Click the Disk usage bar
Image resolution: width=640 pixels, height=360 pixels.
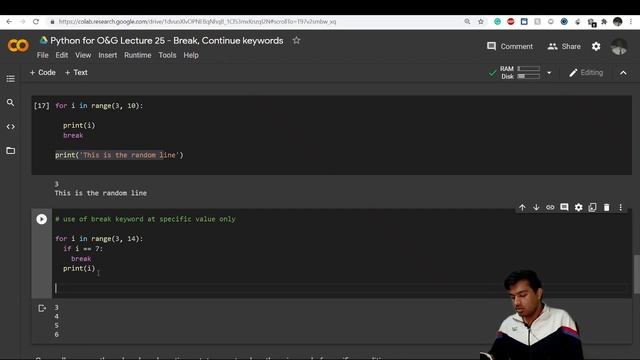coord(529,76)
